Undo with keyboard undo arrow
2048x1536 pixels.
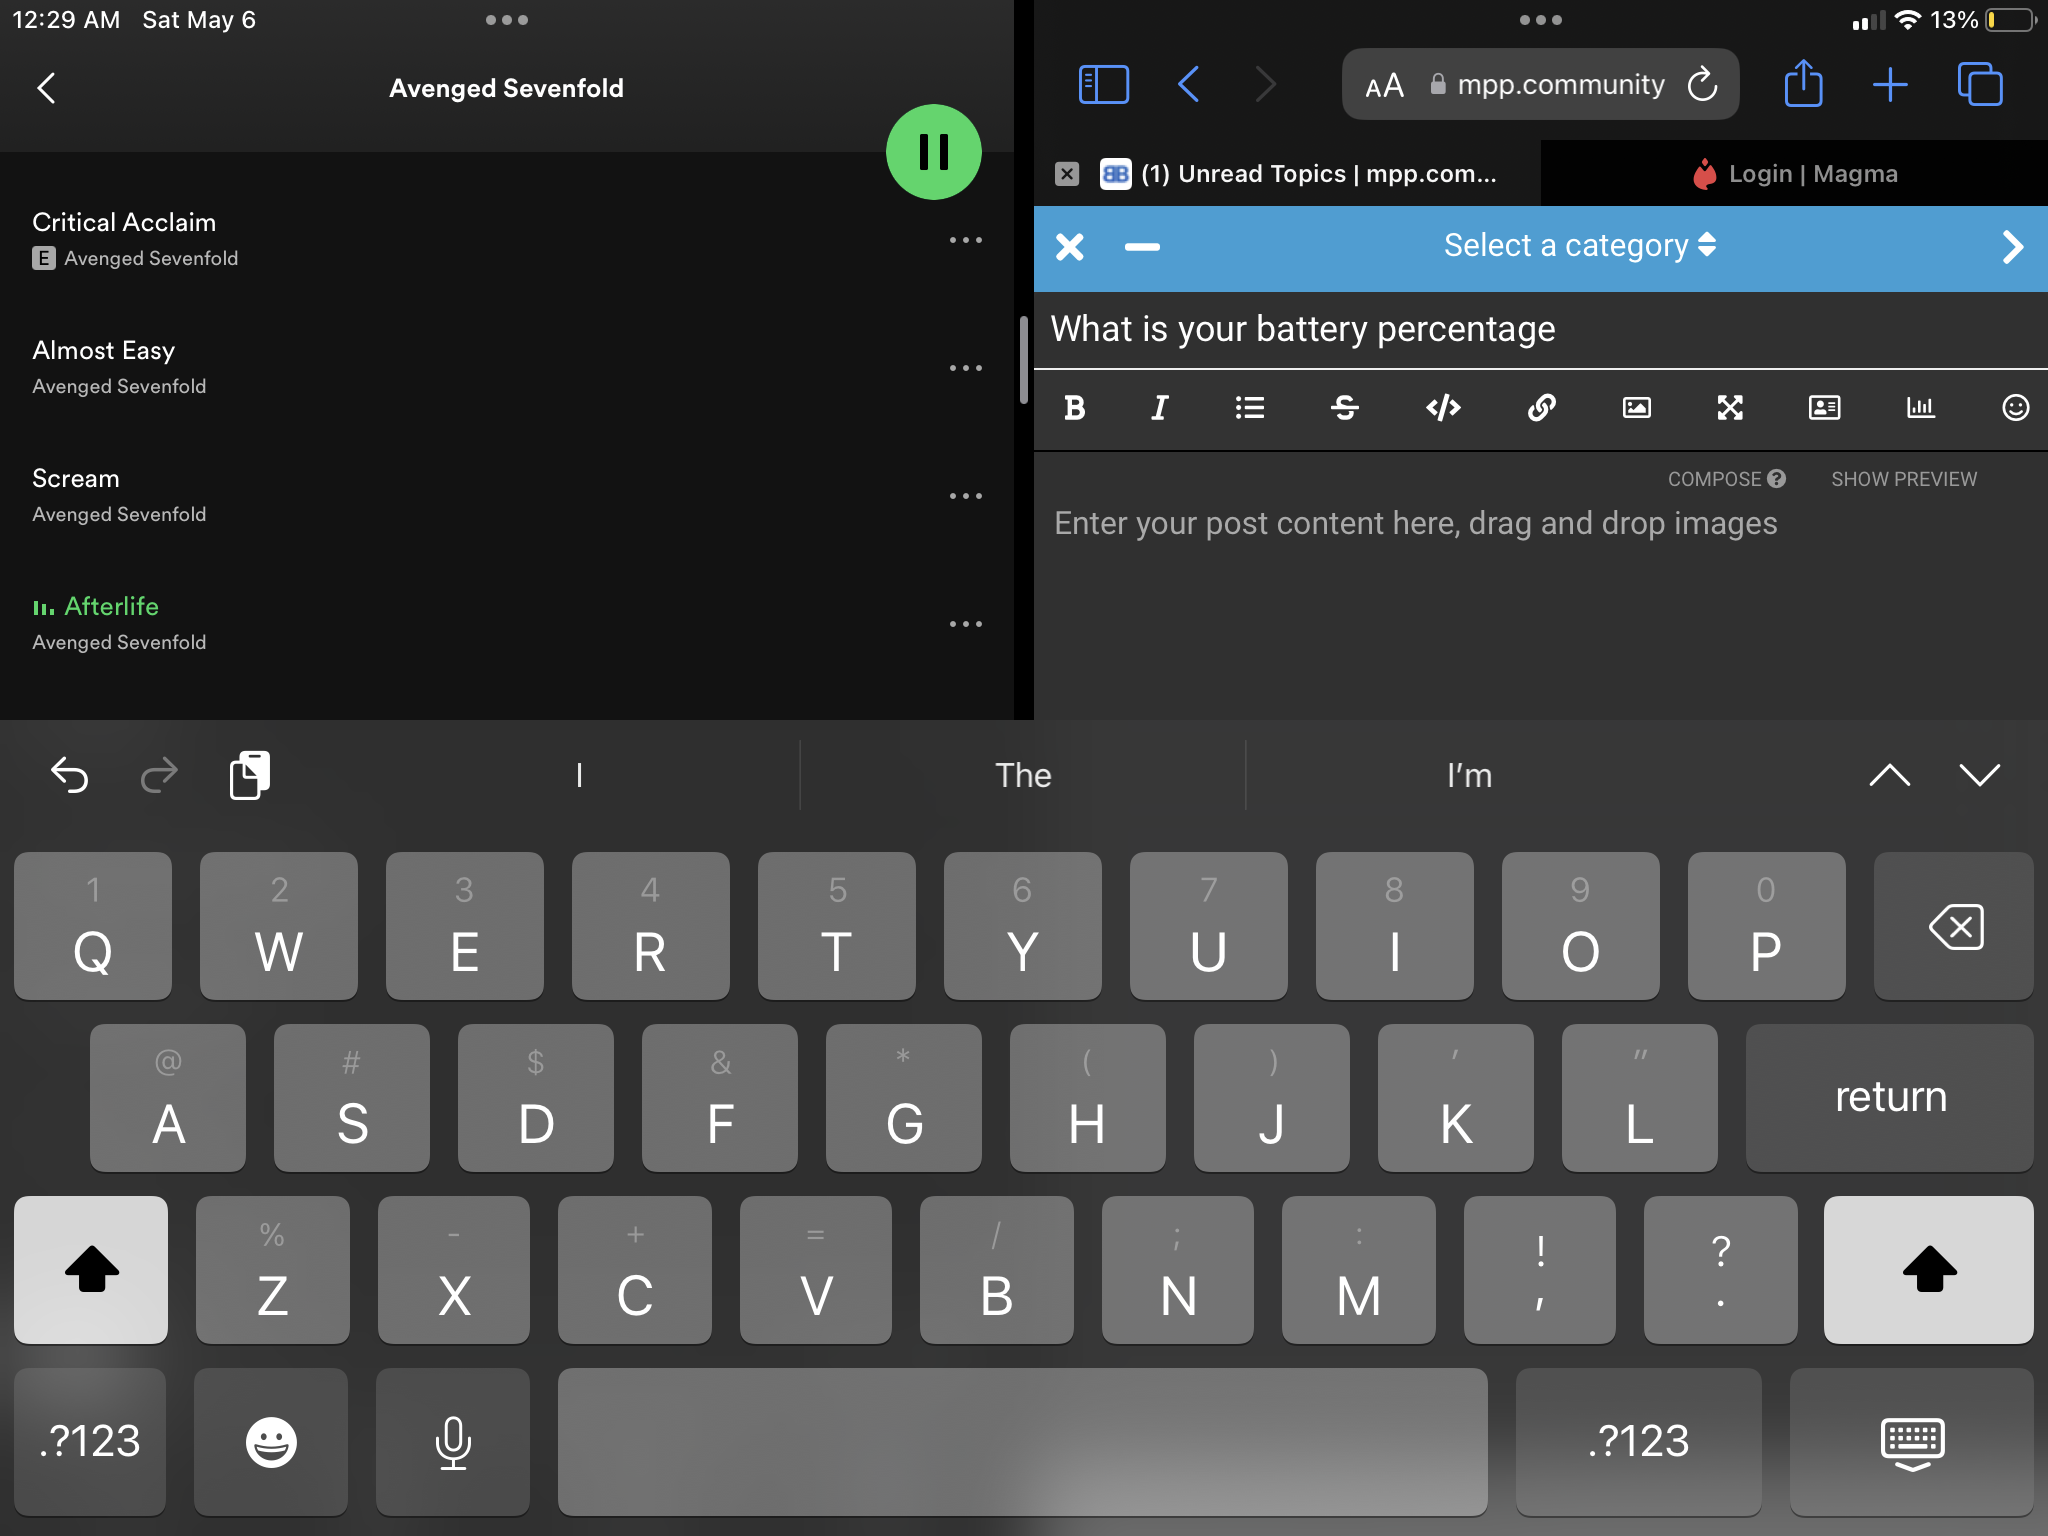(x=70, y=775)
